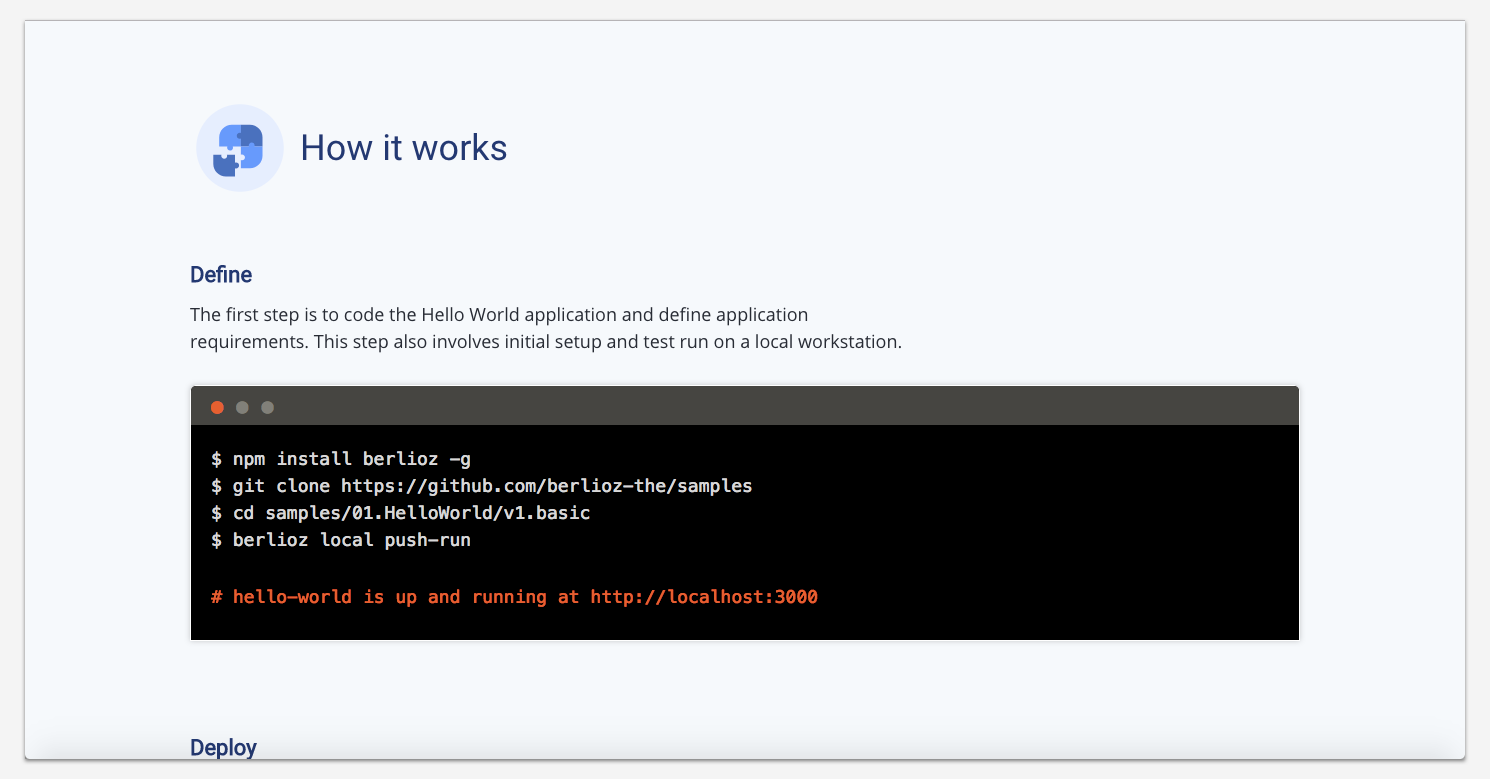This screenshot has width=1490, height=779.
Task: Click the orange hello-world is up and running comment
Action: (x=514, y=597)
